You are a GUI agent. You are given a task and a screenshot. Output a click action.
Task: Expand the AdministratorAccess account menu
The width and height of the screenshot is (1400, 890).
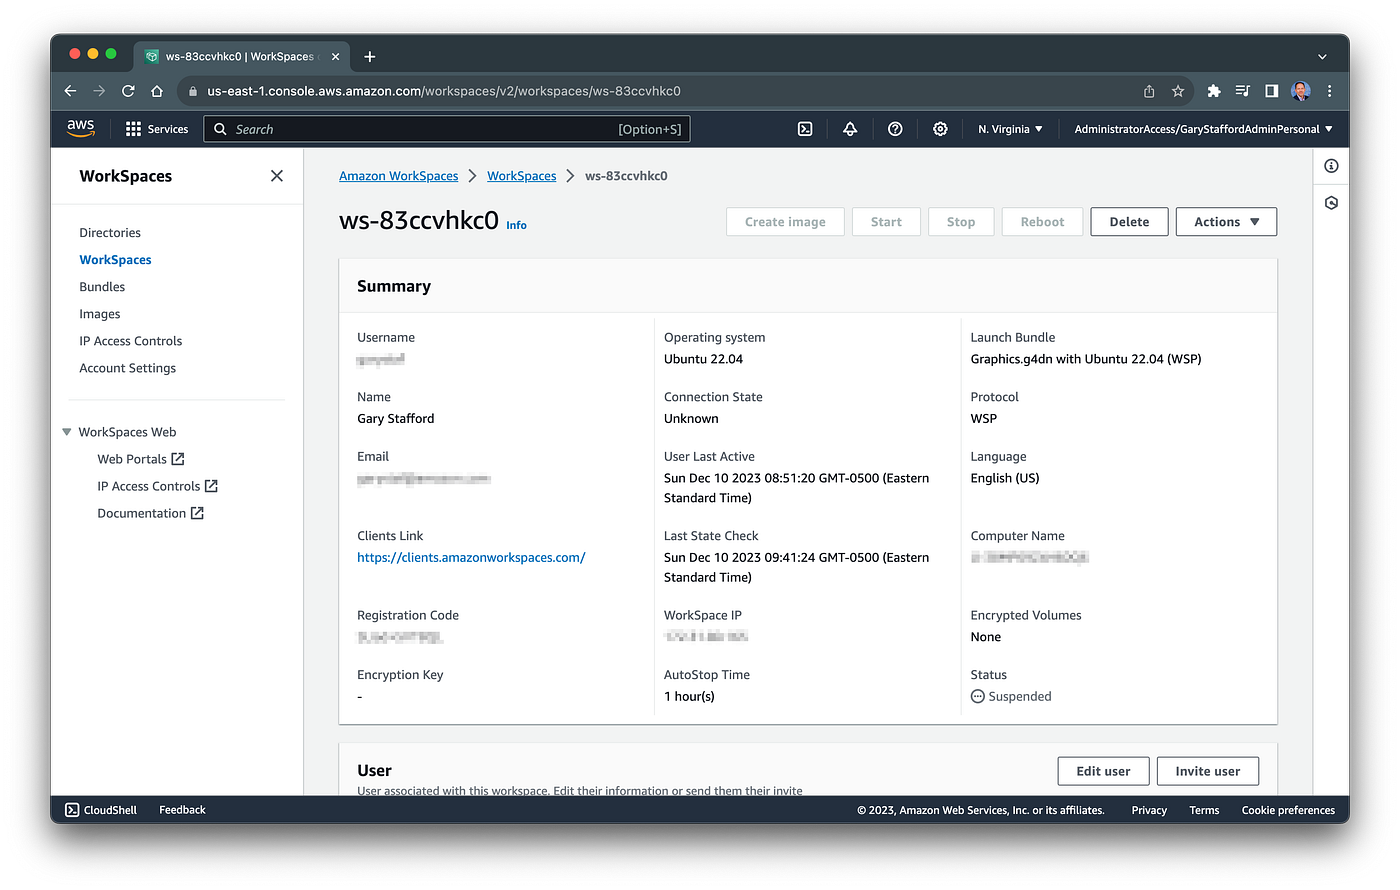pyautogui.click(x=1204, y=129)
